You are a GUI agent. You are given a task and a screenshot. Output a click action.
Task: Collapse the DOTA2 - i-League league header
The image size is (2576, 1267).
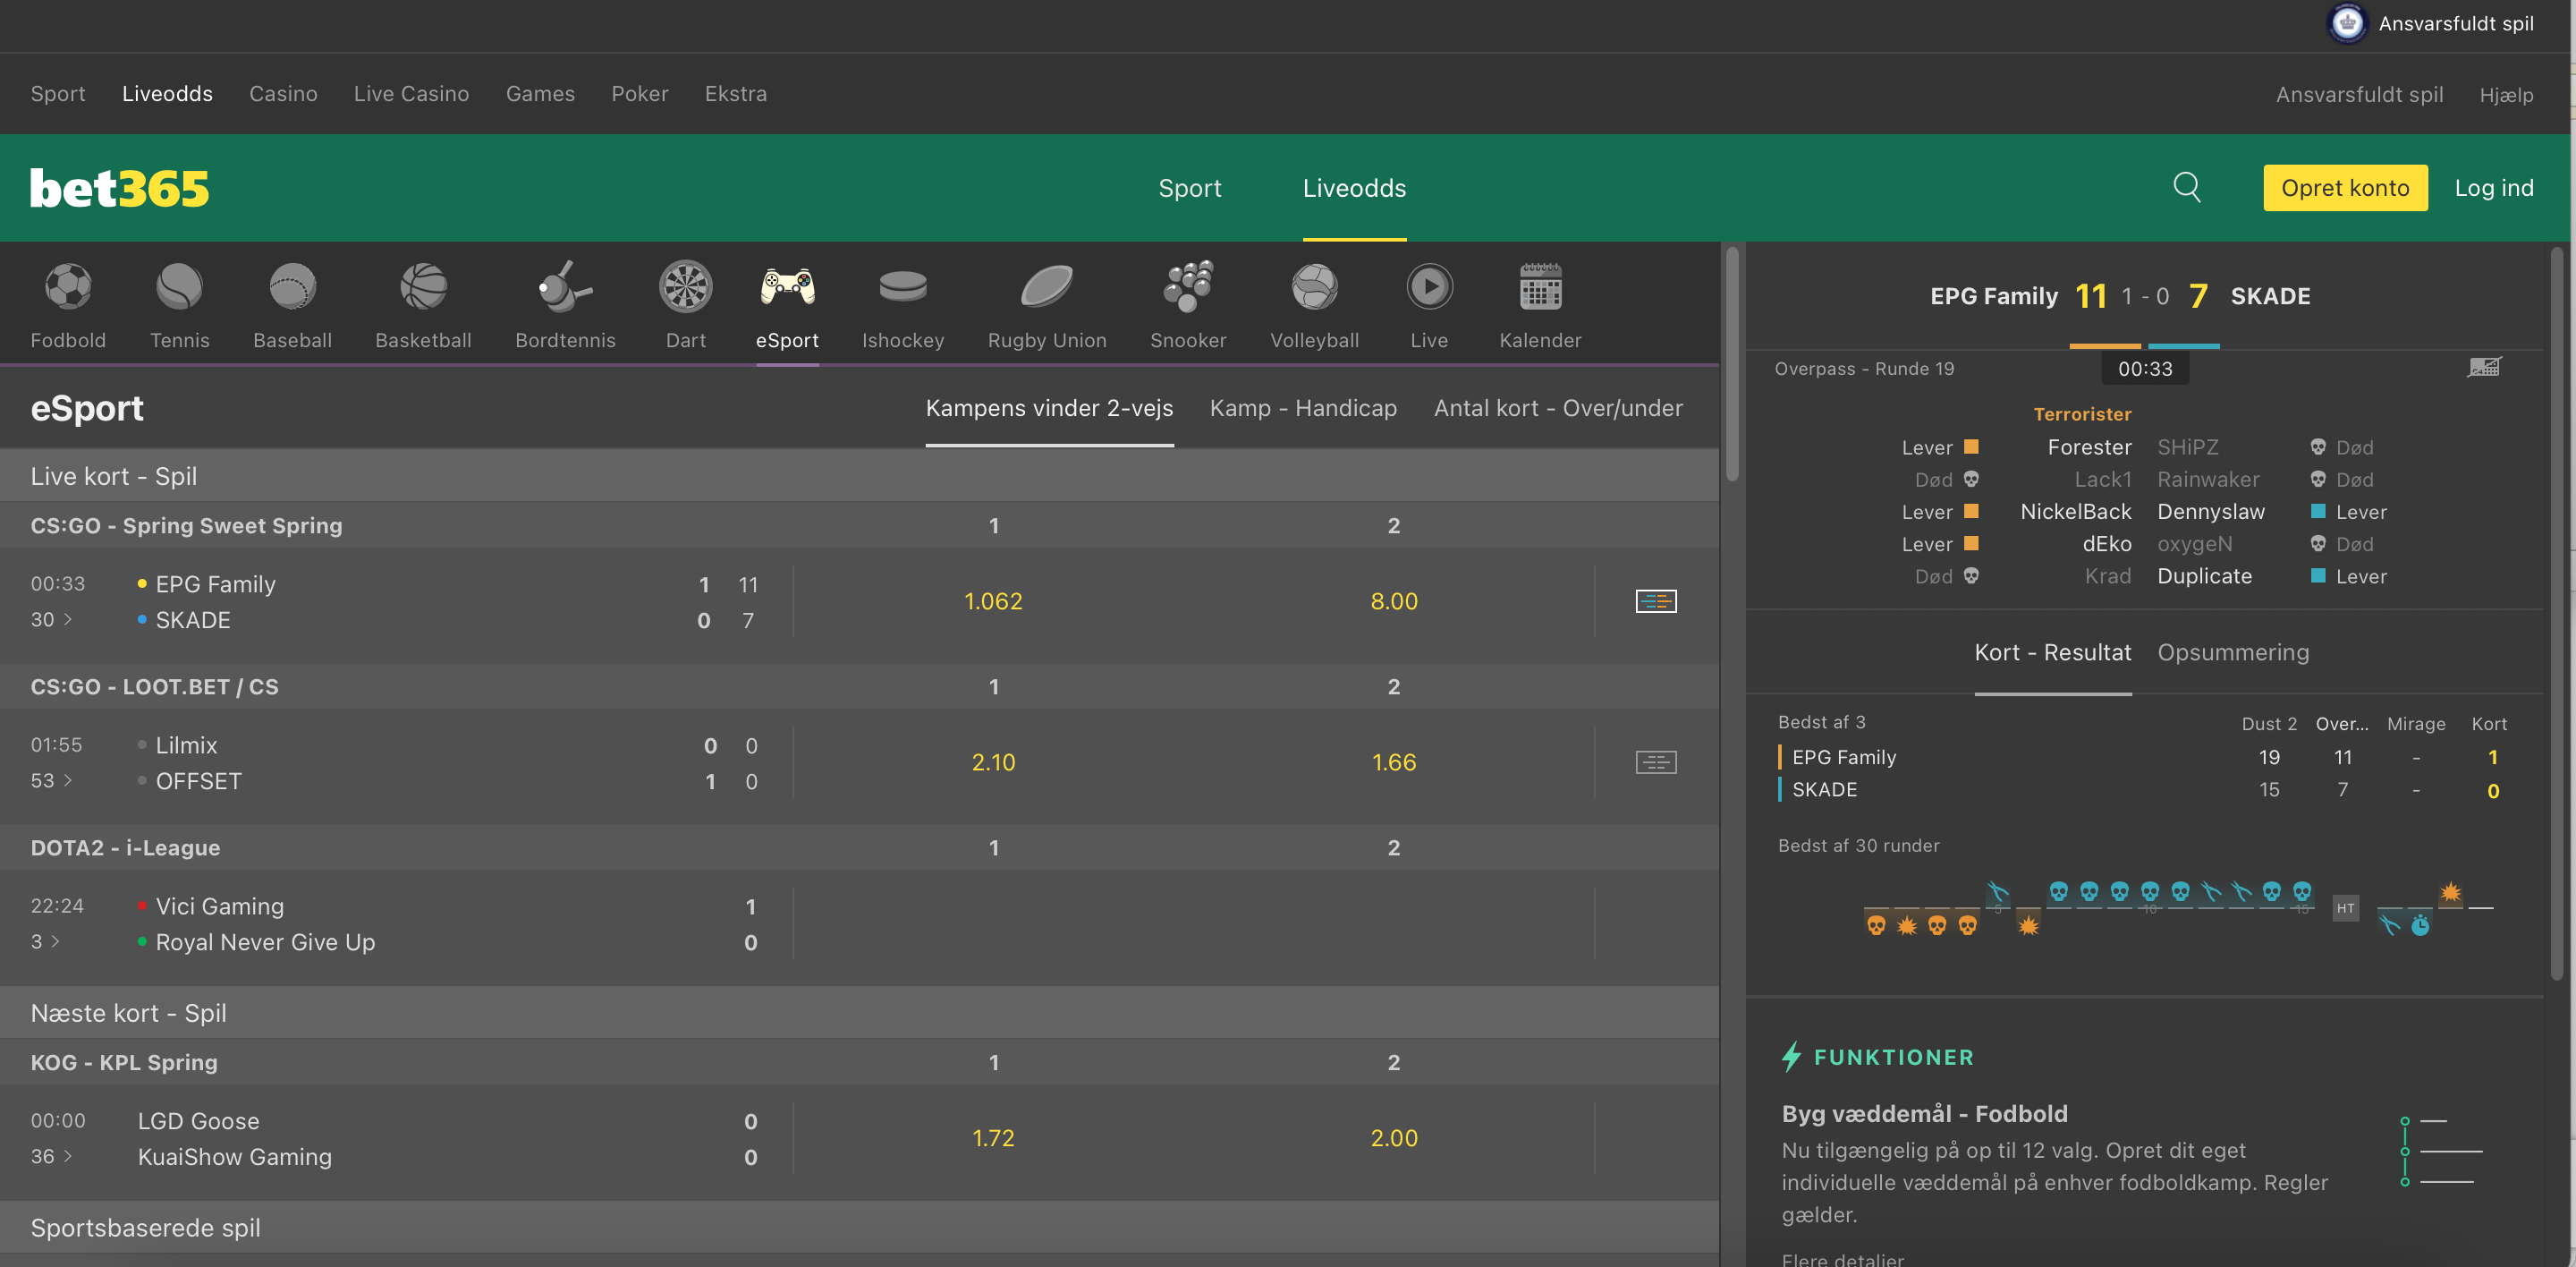pos(859,848)
